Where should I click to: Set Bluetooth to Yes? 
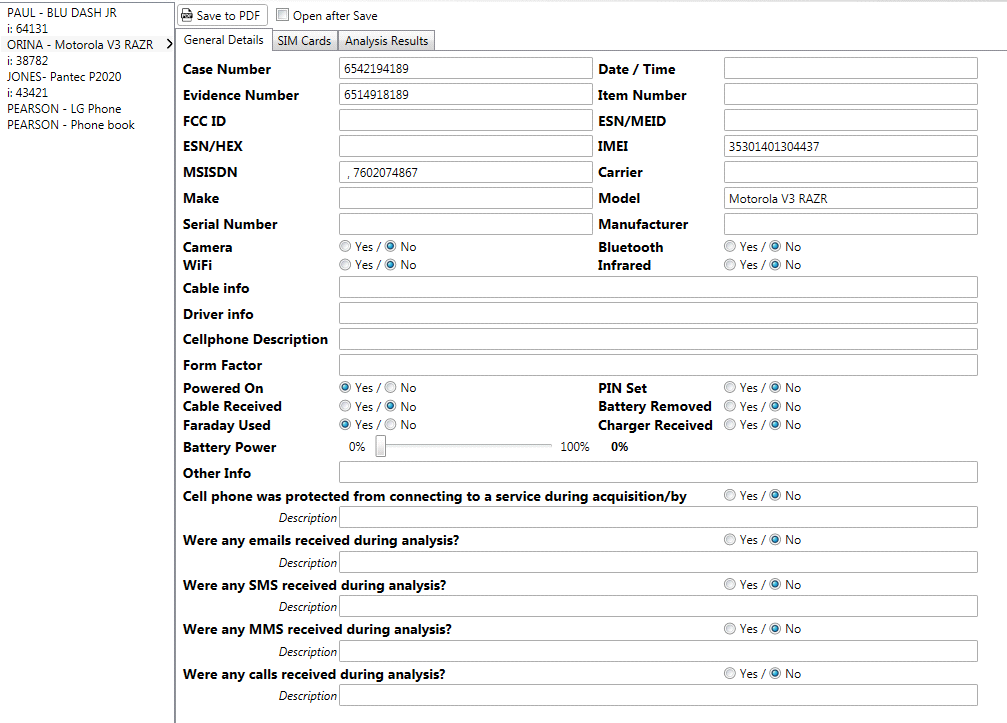(730, 247)
